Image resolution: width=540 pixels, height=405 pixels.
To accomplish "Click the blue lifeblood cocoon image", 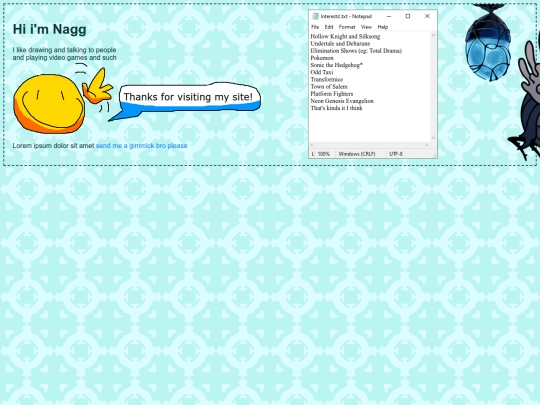I will coord(488,43).
